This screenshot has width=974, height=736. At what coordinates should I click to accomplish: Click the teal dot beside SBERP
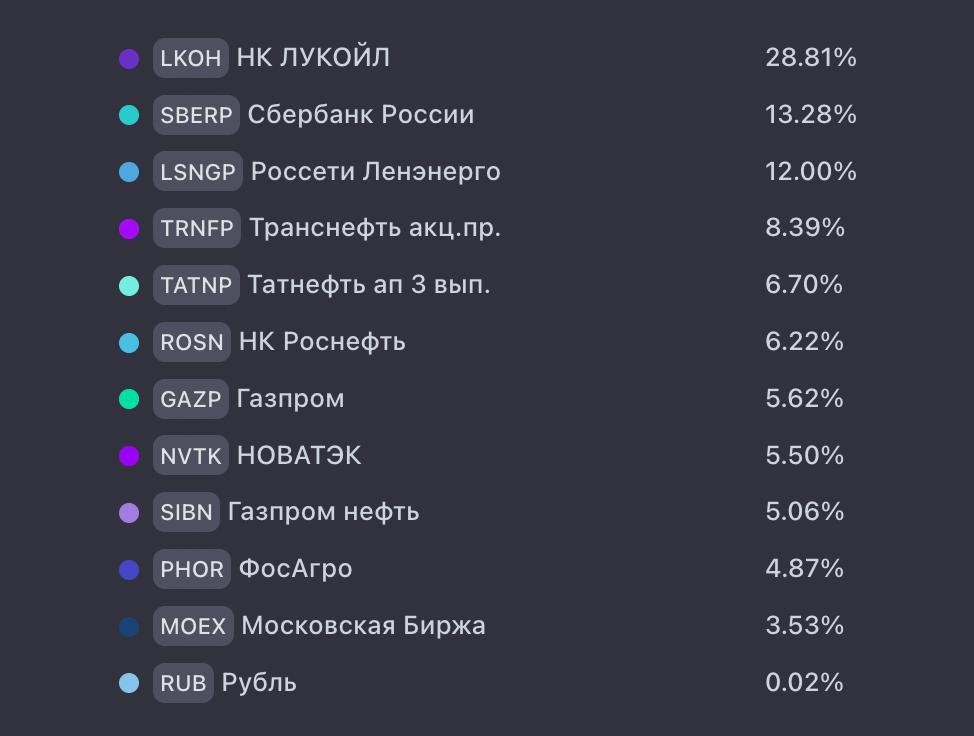coord(129,115)
